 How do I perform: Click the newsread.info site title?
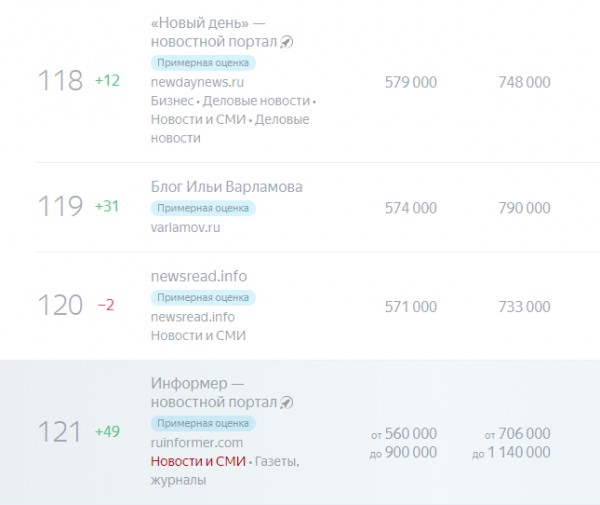pos(199,276)
